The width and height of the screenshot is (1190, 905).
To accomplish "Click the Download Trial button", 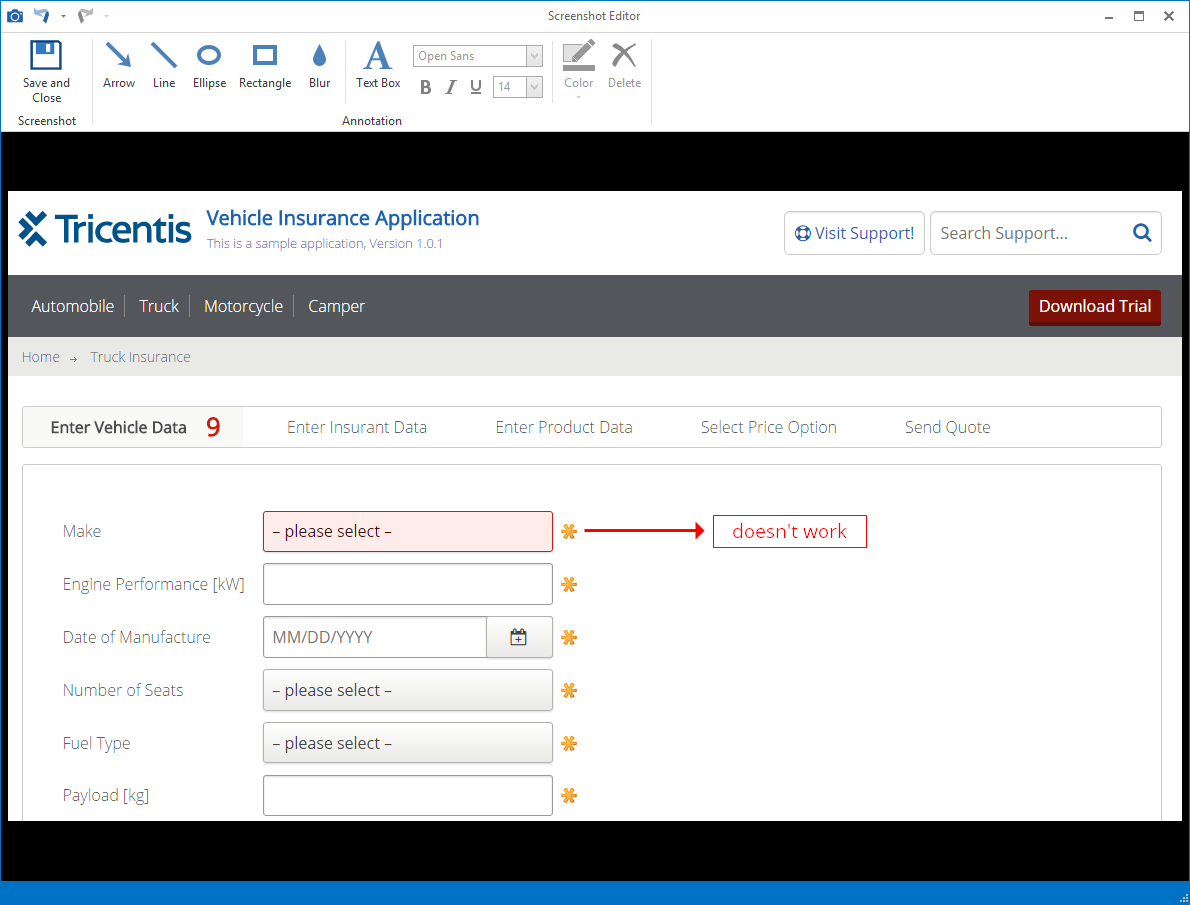I will pyautogui.click(x=1094, y=306).
